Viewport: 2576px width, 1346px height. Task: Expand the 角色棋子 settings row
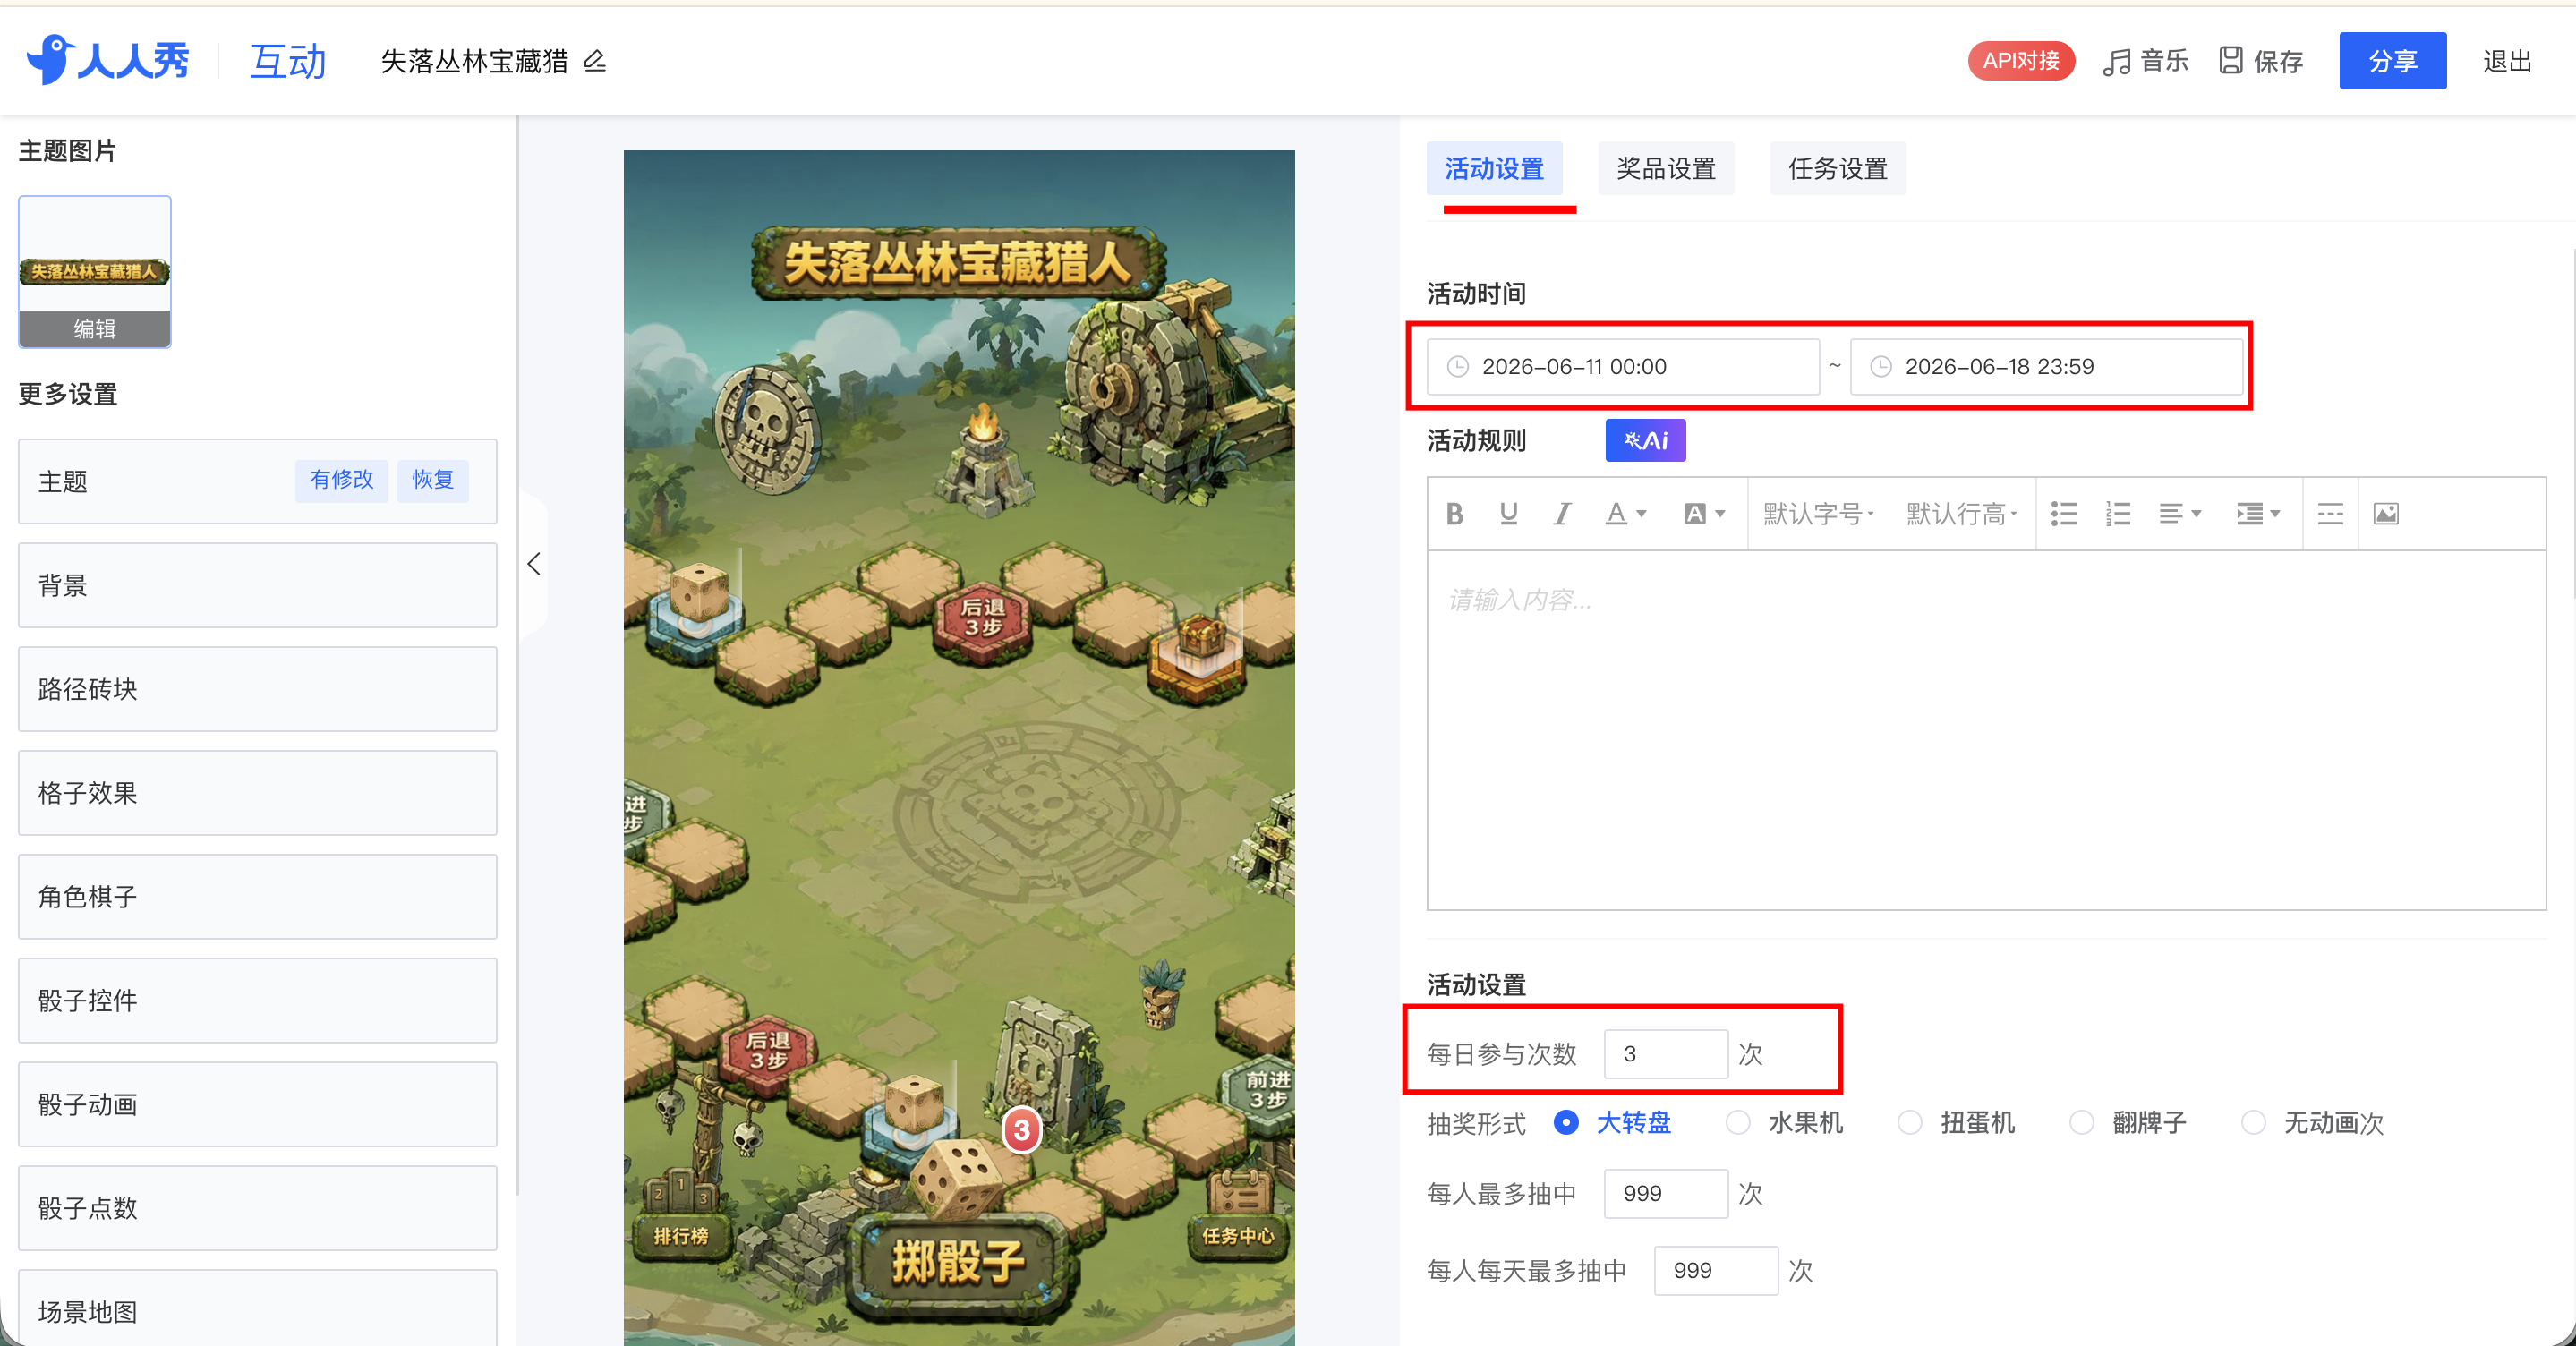point(258,897)
